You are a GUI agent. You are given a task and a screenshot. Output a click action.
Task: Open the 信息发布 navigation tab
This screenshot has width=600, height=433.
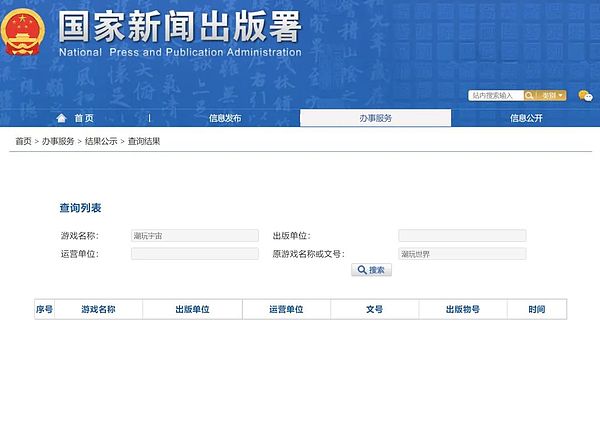tap(225, 118)
